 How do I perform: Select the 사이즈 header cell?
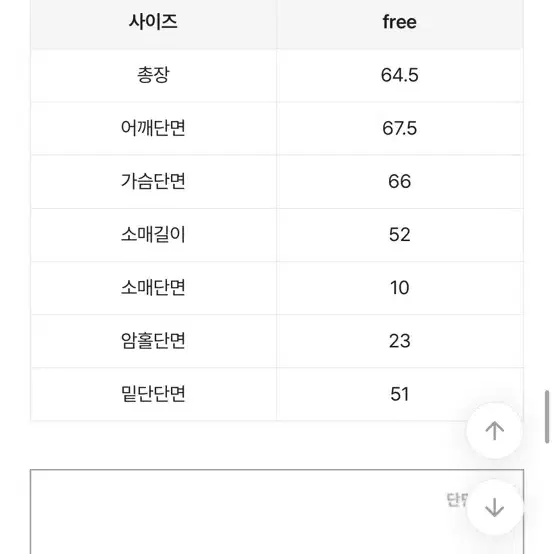tap(153, 22)
